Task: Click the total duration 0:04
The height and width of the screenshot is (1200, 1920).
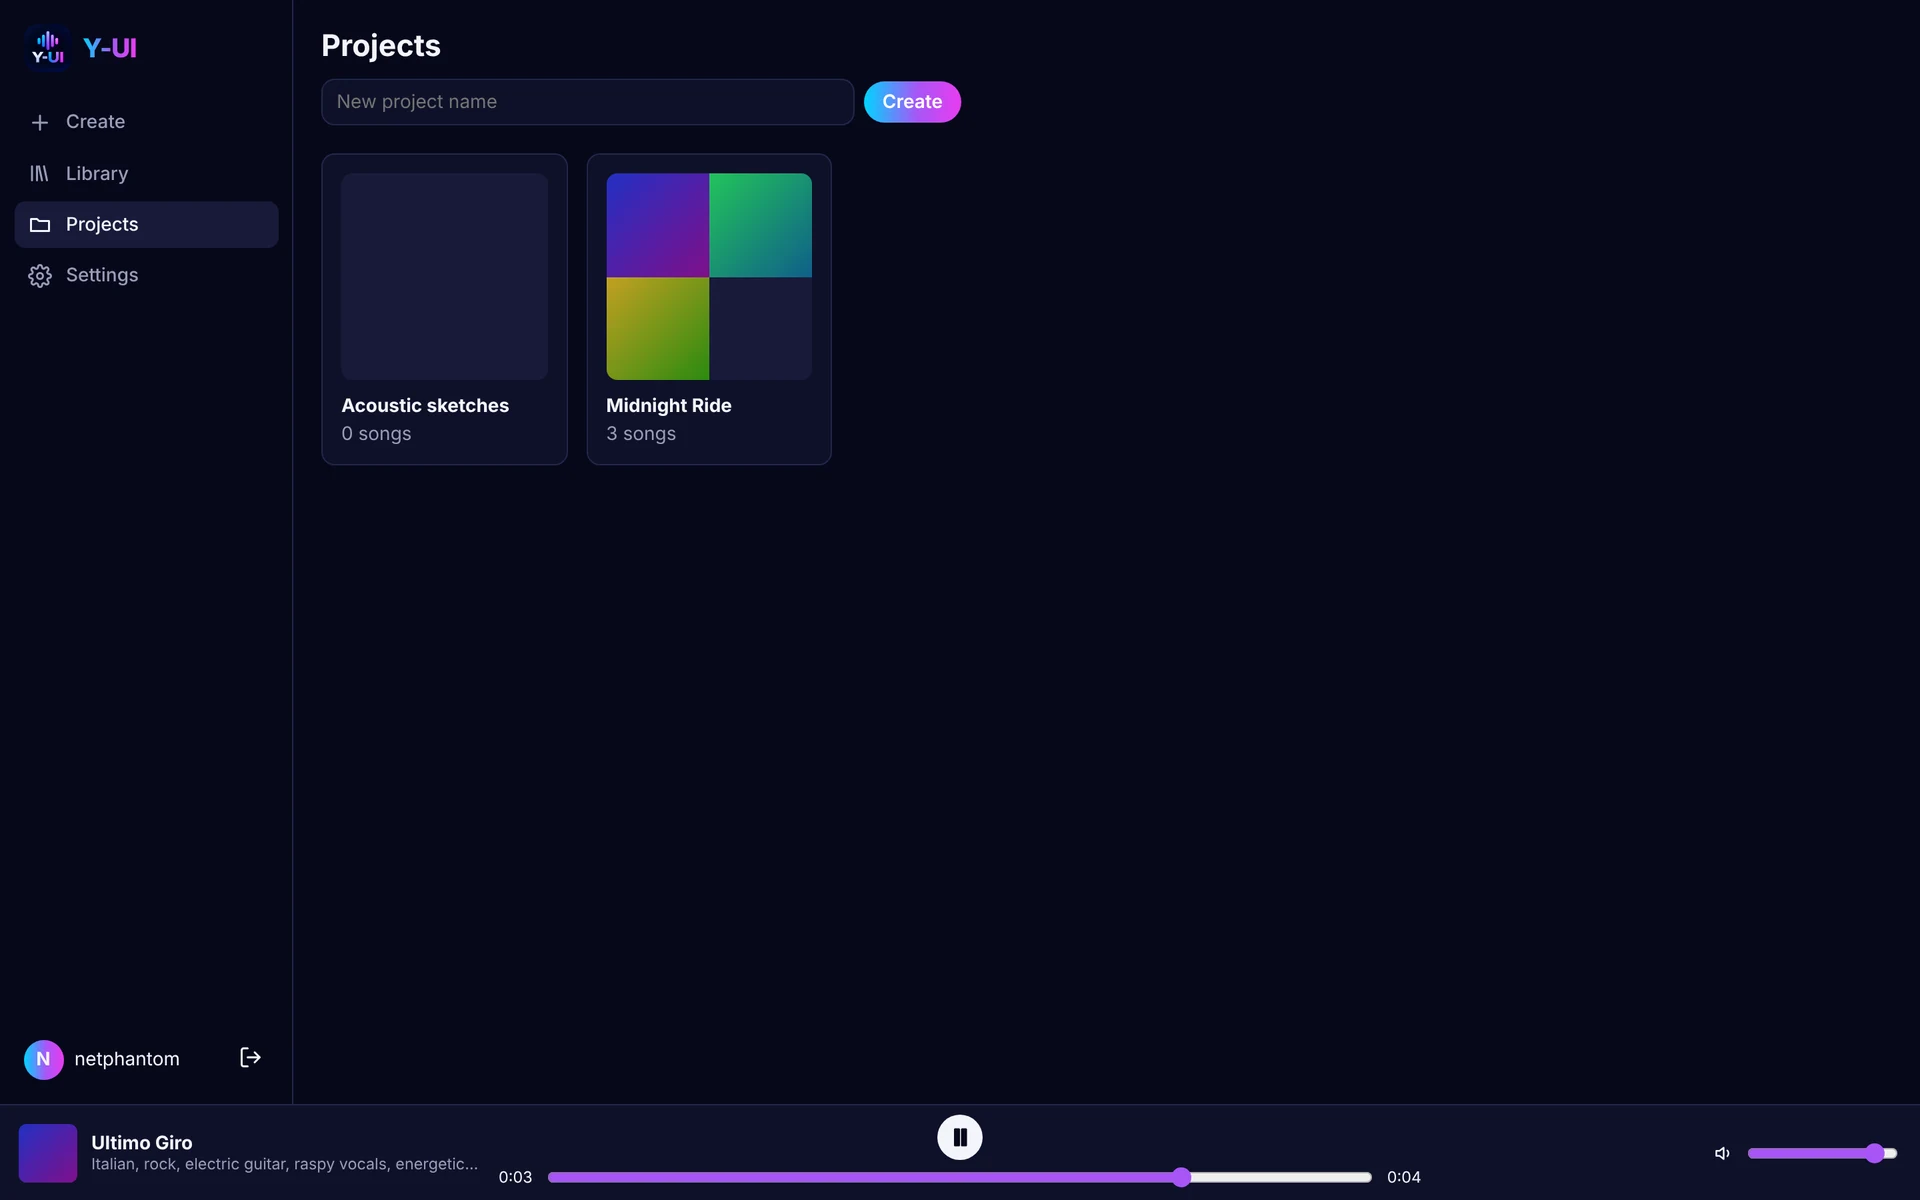Action: click(1404, 1177)
